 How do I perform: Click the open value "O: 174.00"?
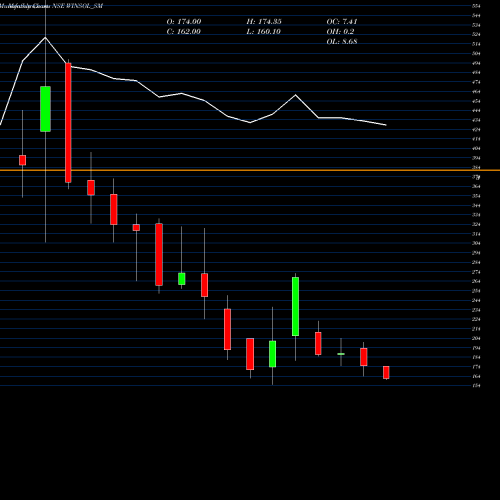(184, 22)
